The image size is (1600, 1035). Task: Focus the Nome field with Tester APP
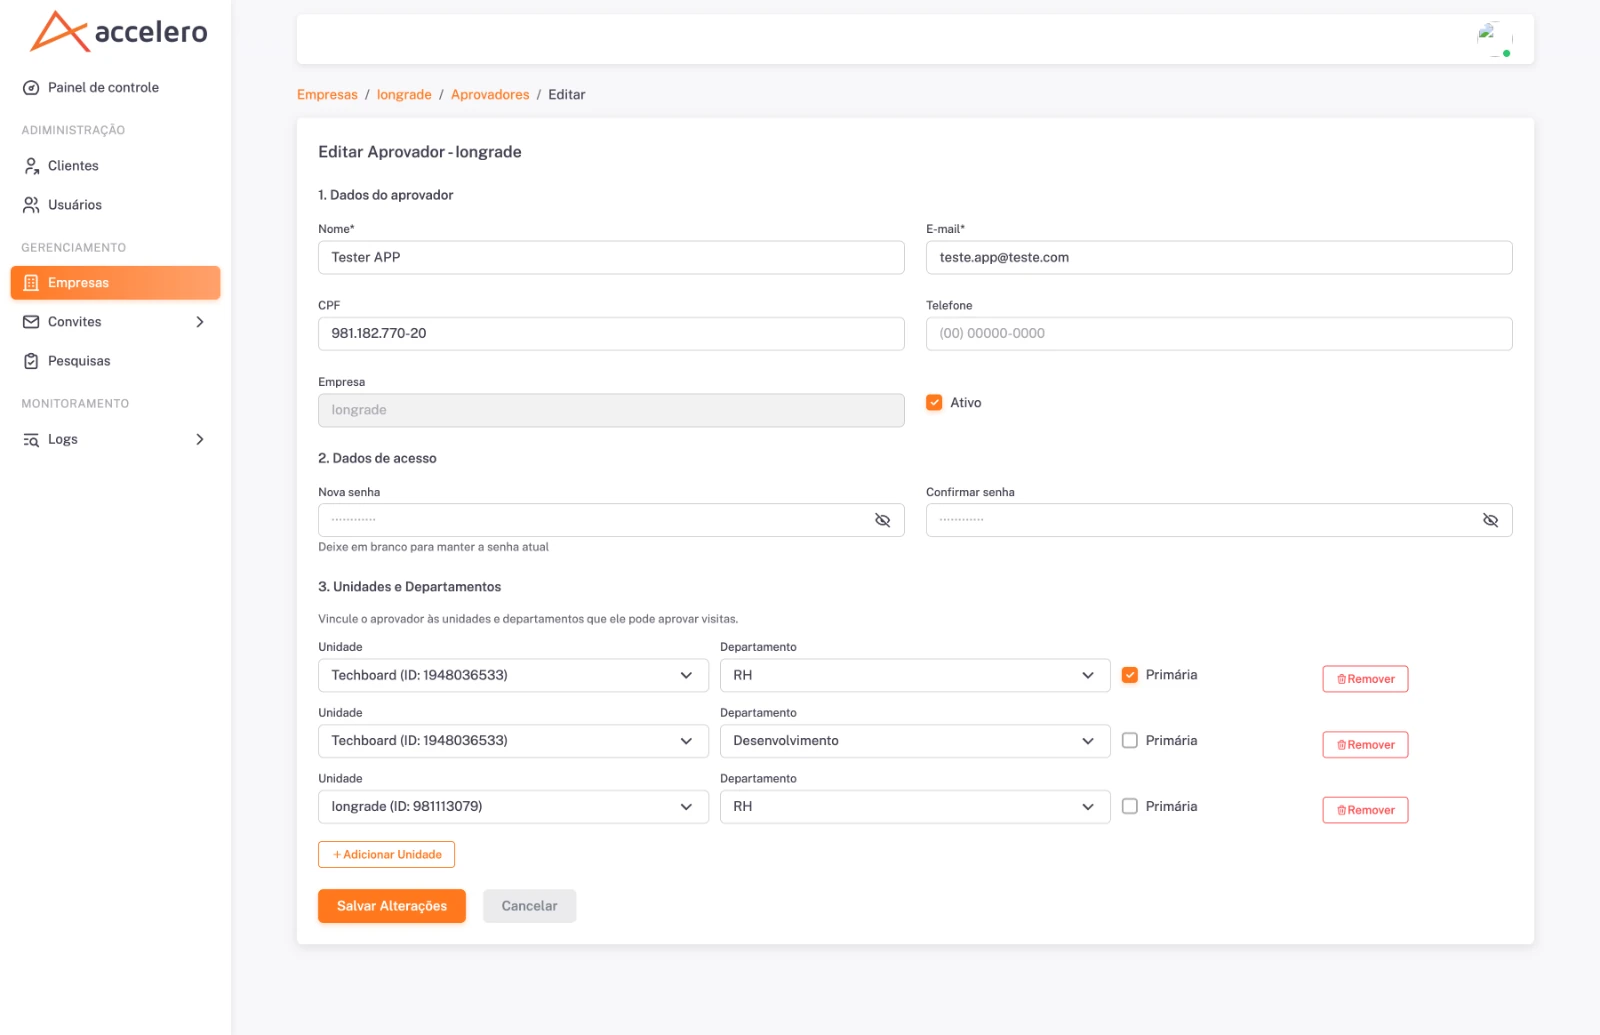click(x=611, y=258)
